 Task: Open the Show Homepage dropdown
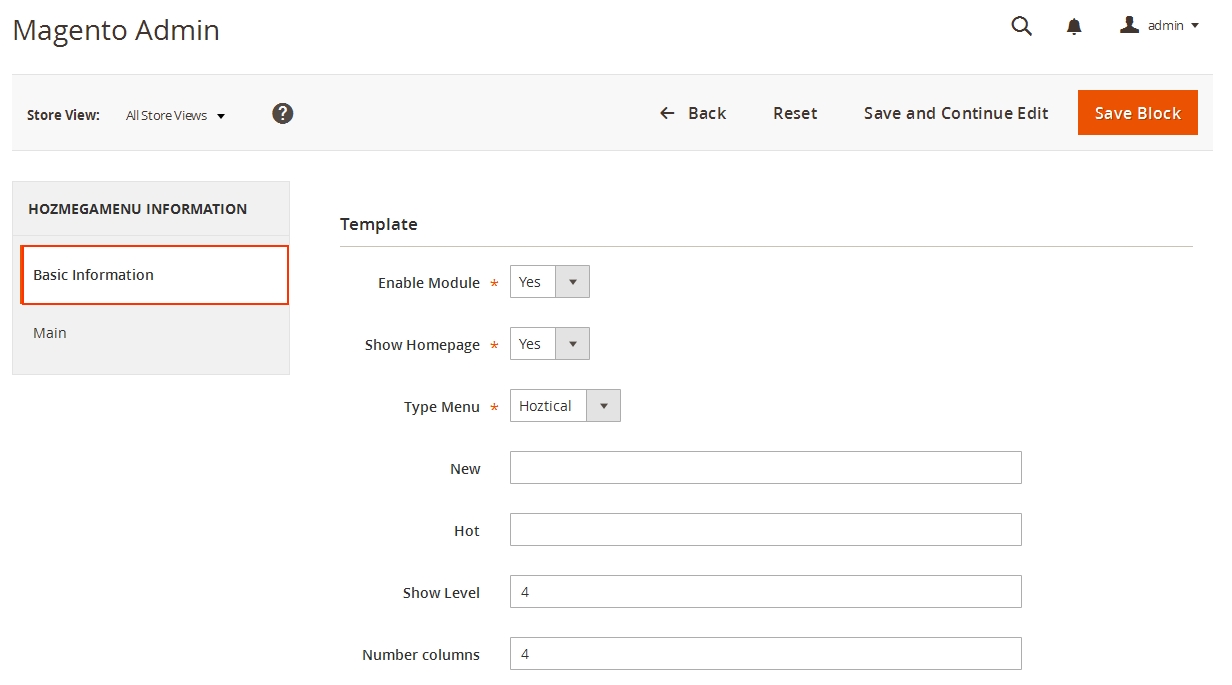point(550,344)
